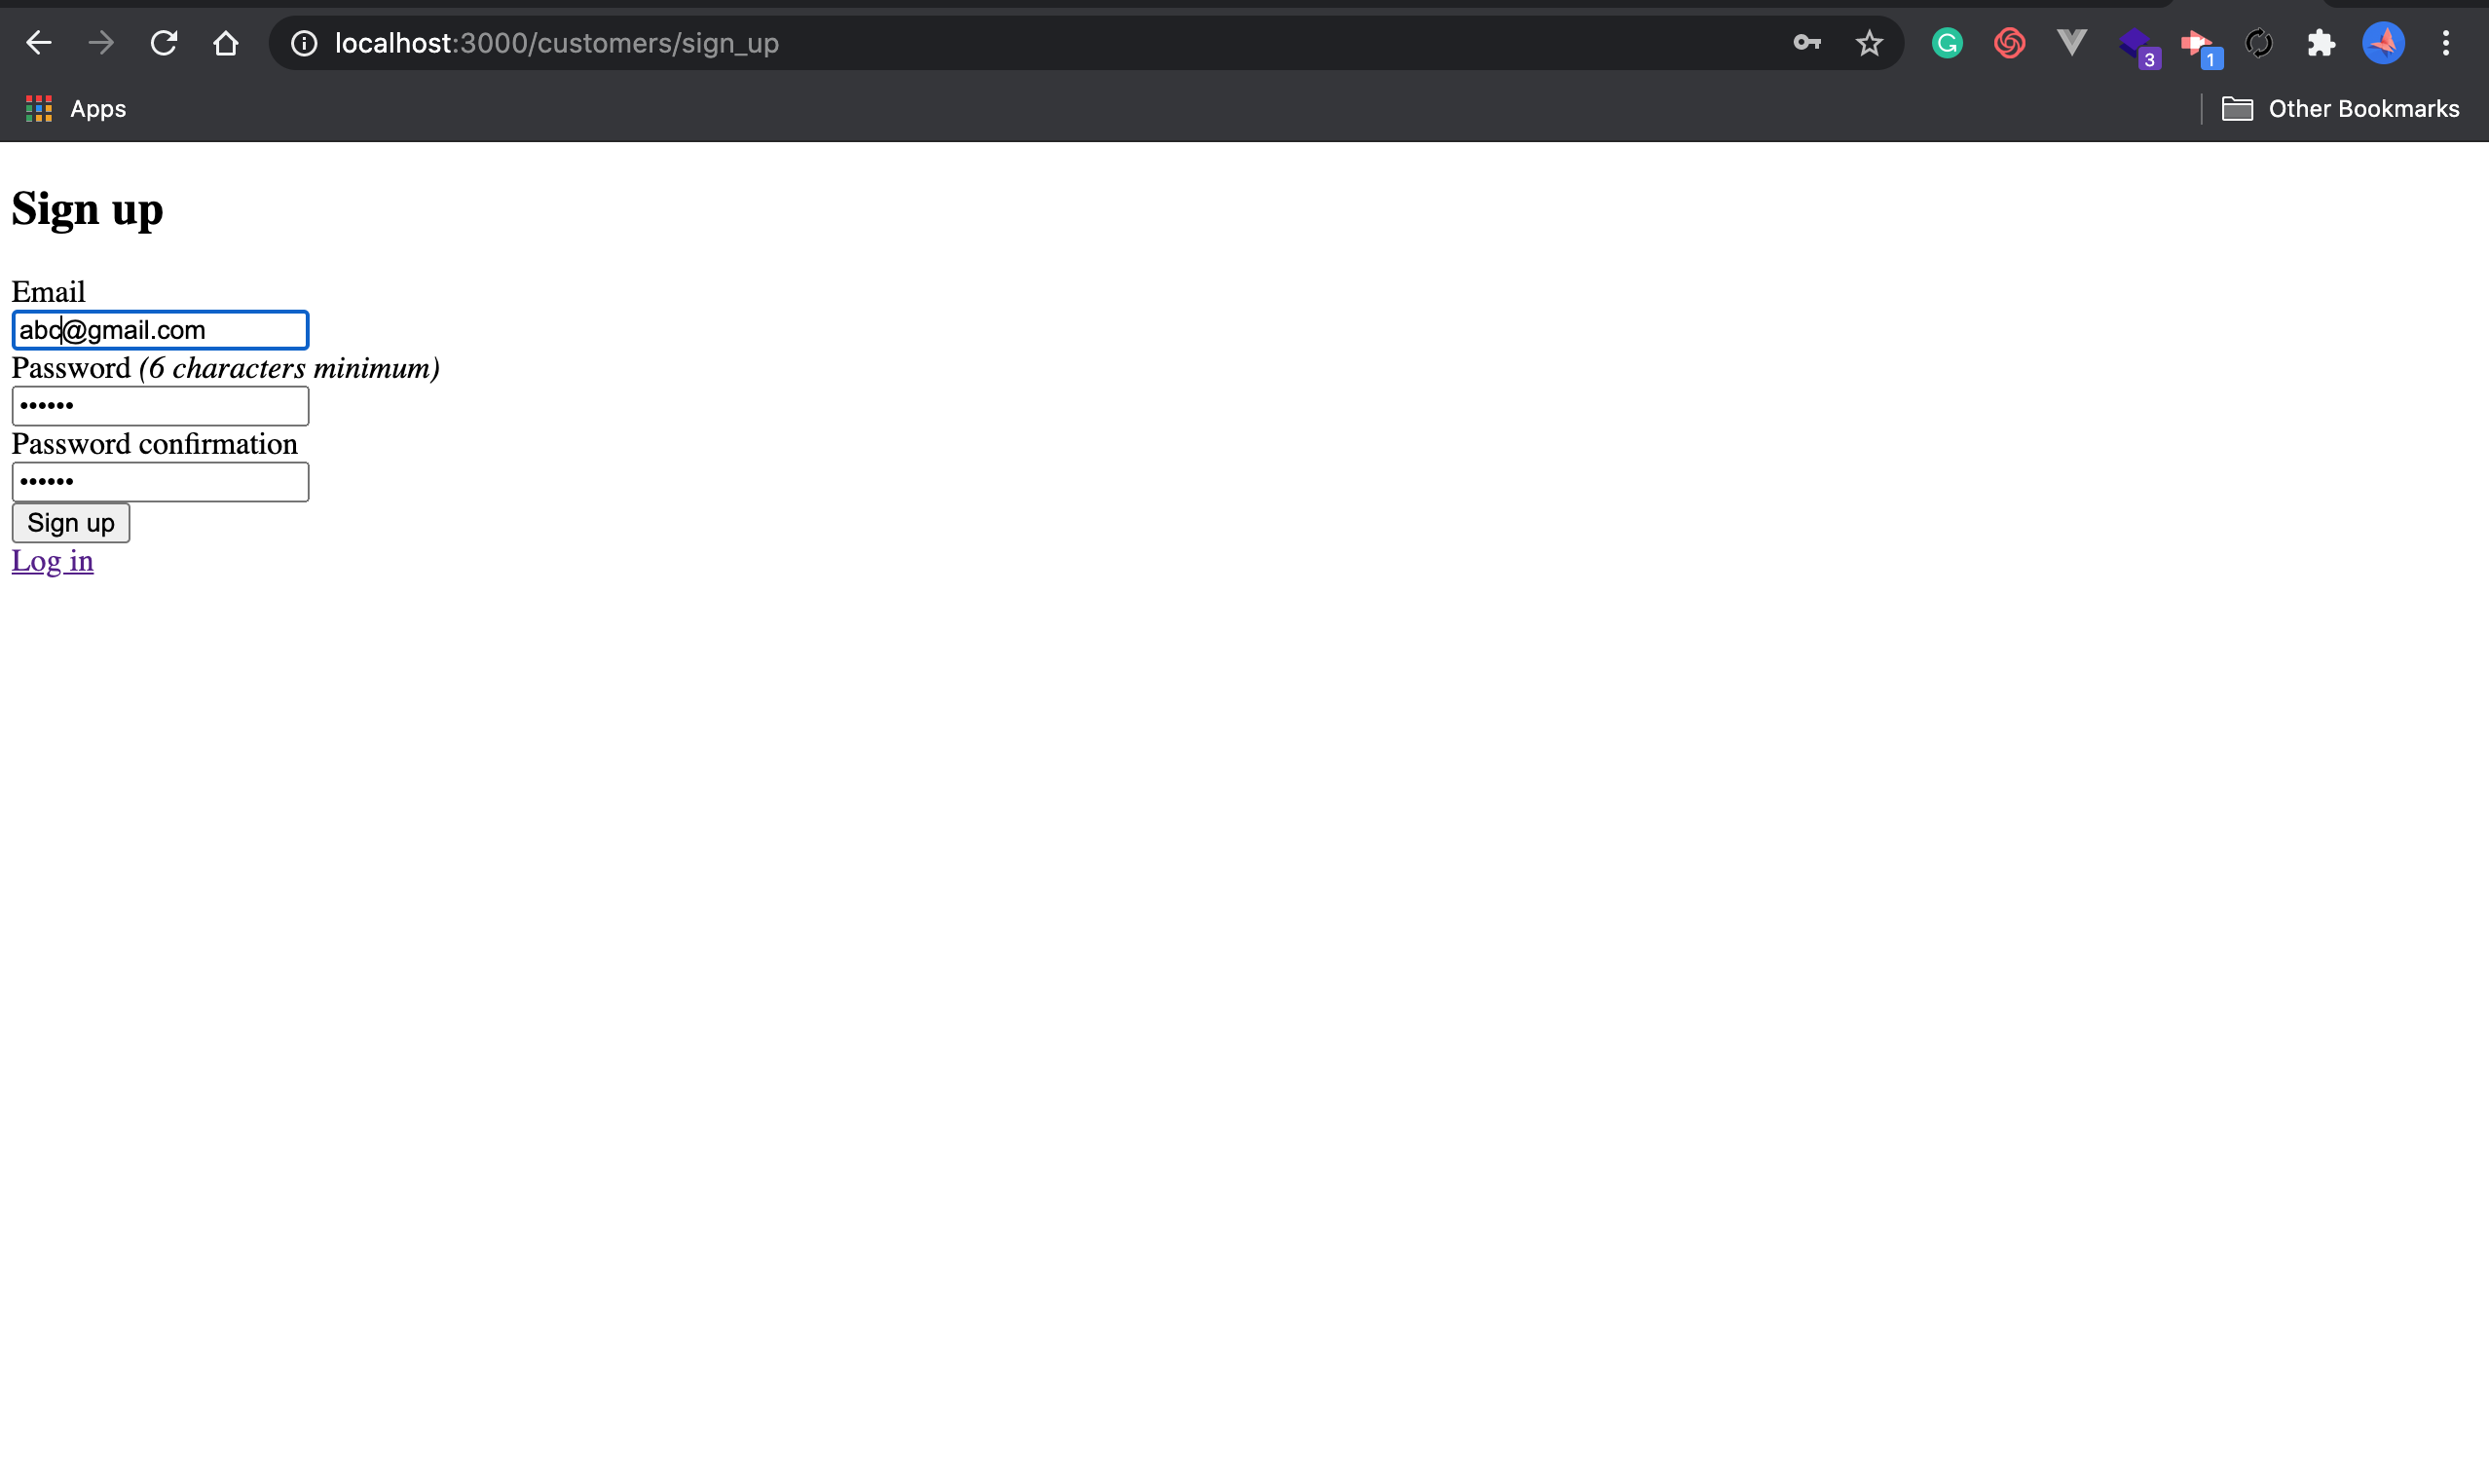Click the saved passwords key icon

pyautogui.click(x=1807, y=41)
